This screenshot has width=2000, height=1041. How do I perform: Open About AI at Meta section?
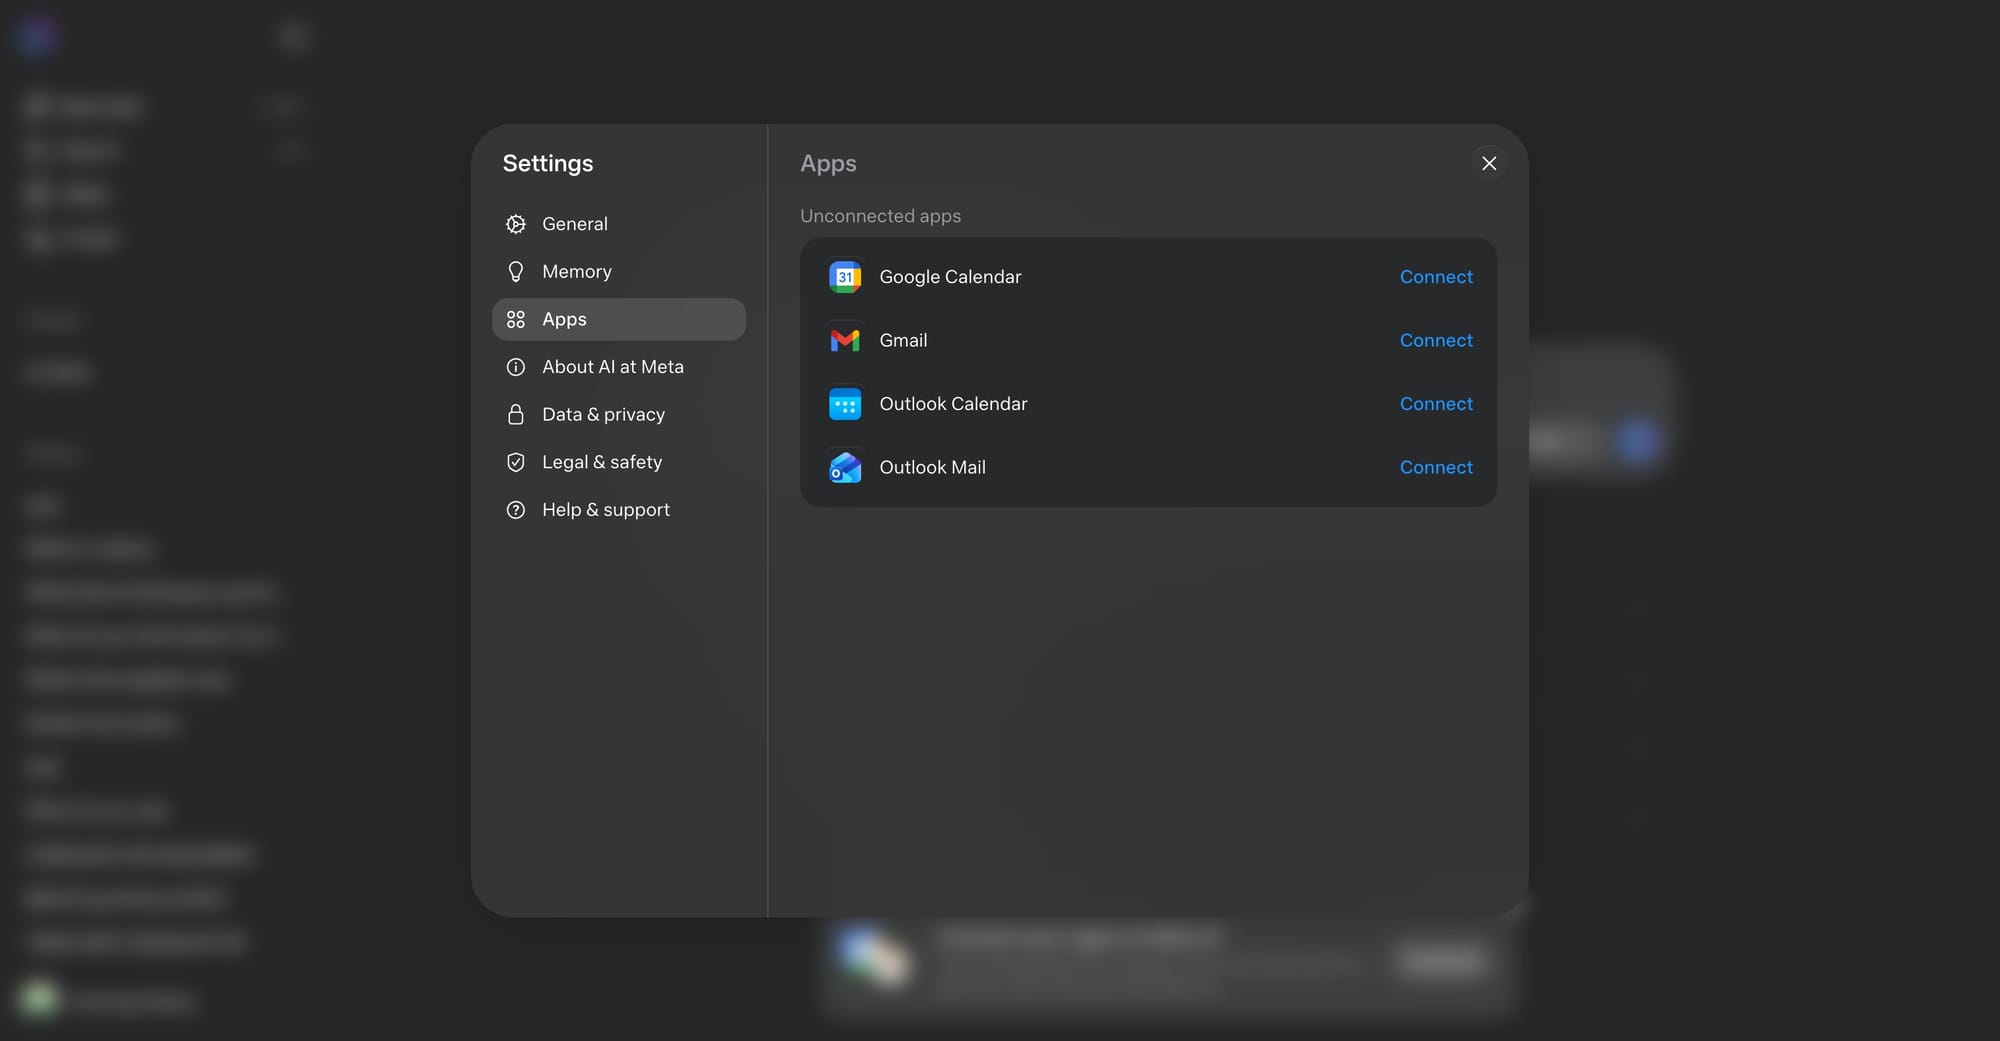tap(612, 367)
